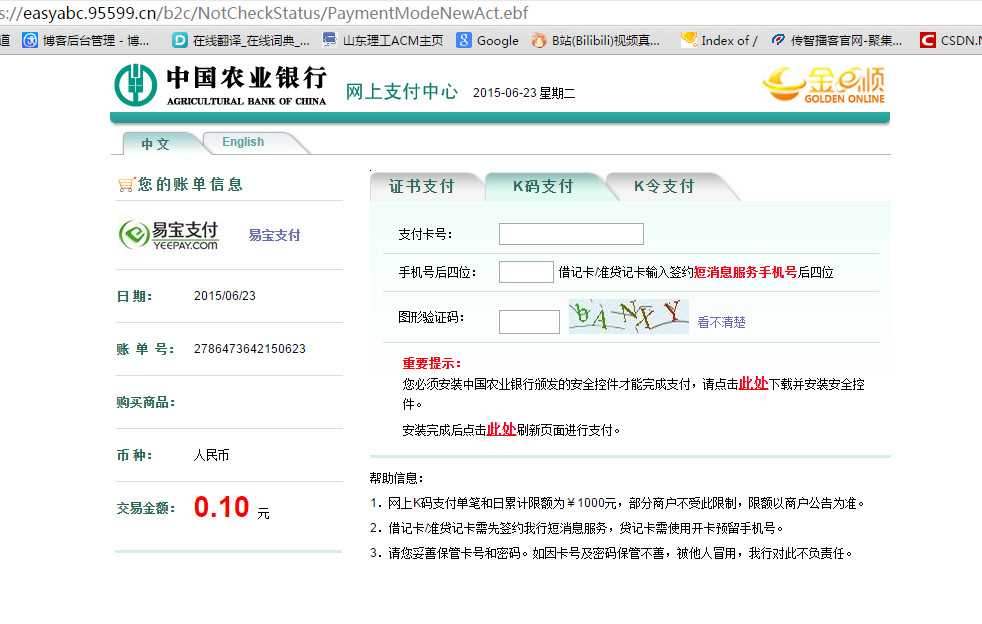
Task: Click the 购买商品 label
Action: point(145,402)
